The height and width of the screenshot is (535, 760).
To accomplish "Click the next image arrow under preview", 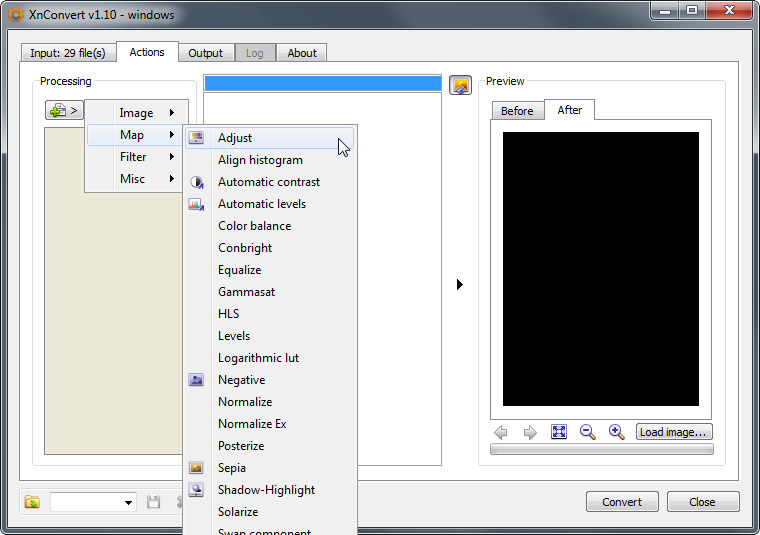I will tap(530, 432).
